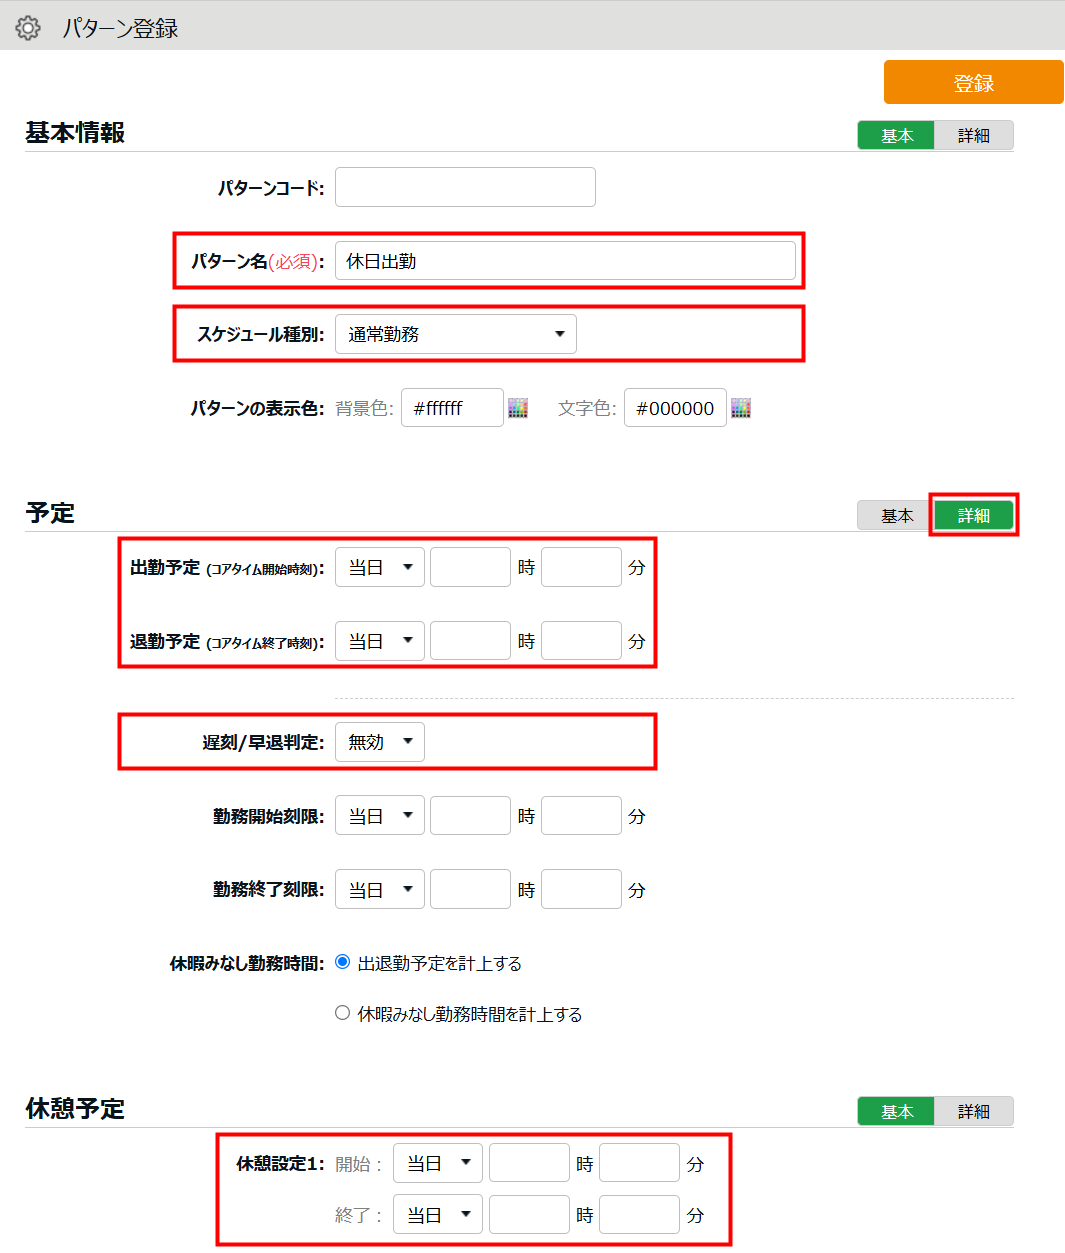Open the スケジュール種別 dropdown

tap(456, 334)
